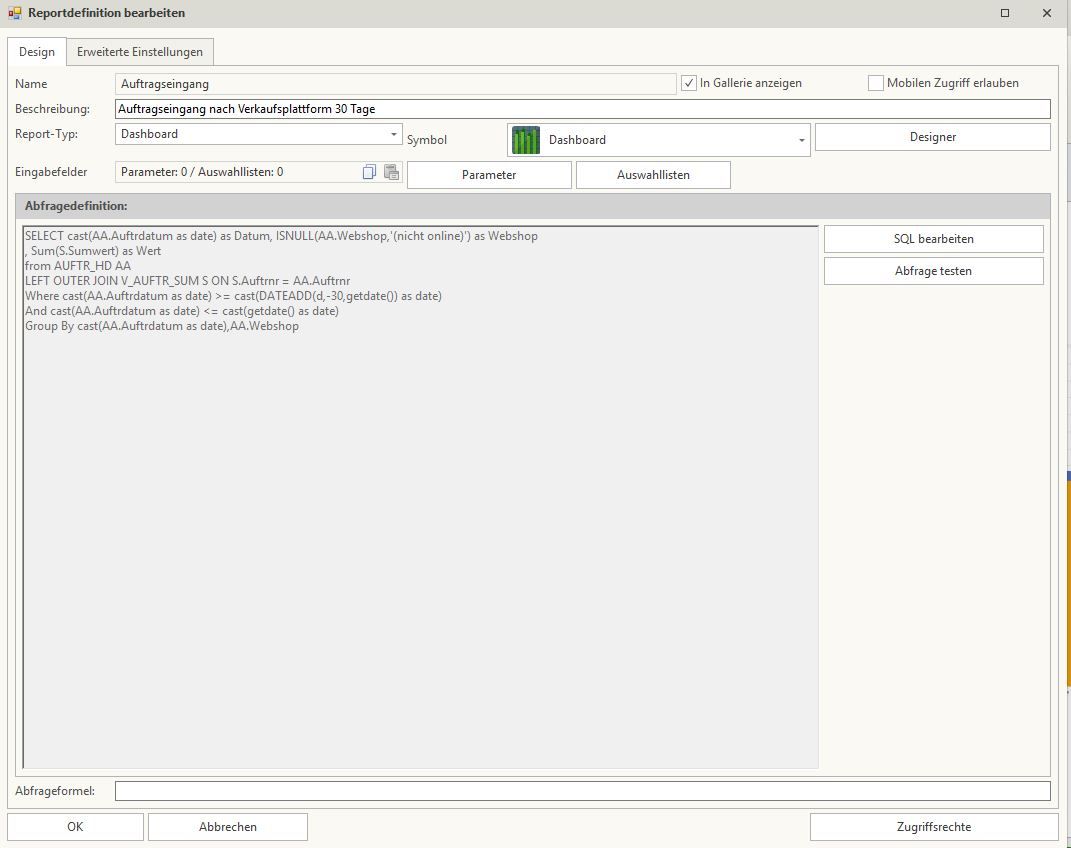Close the Reportdefinition bearbeiten dialog
The height and width of the screenshot is (848, 1071).
[x=1047, y=13]
